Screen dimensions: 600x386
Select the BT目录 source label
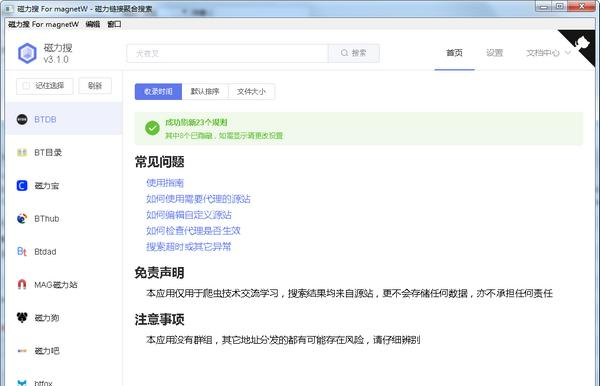click(x=48, y=153)
